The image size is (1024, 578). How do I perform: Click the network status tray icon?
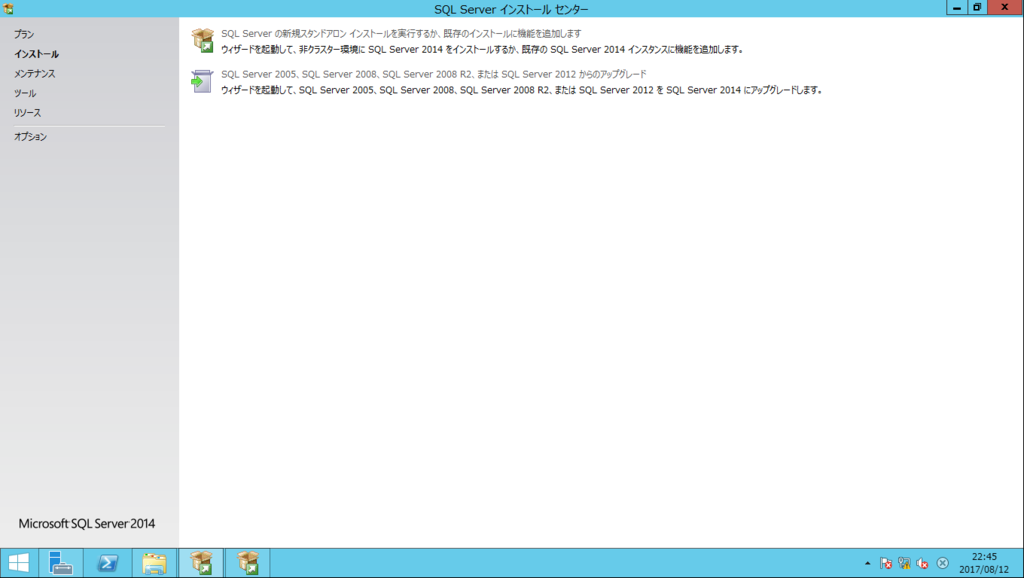(904, 563)
